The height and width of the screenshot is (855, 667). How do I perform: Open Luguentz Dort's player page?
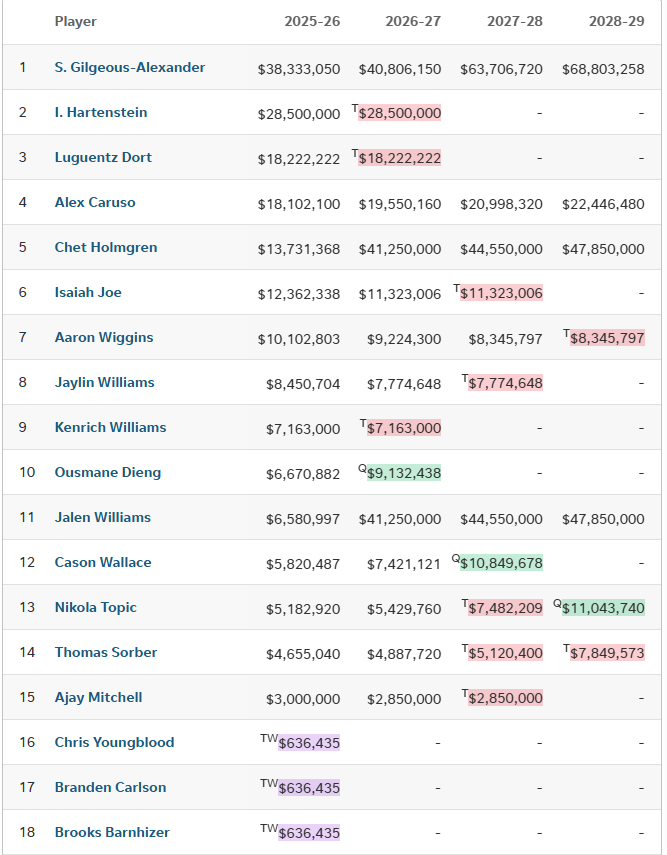click(103, 158)
